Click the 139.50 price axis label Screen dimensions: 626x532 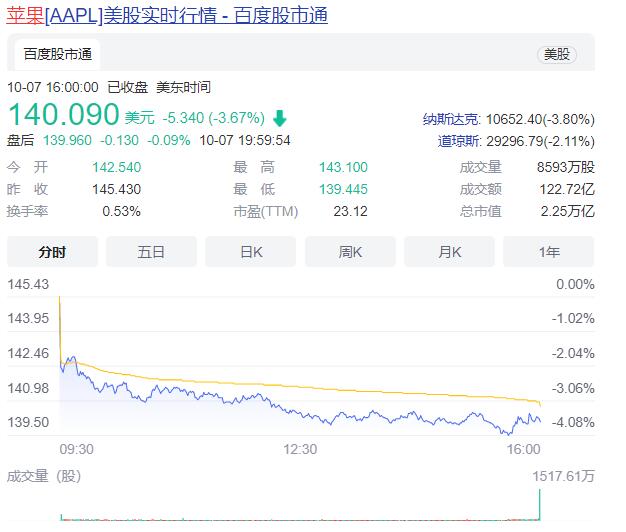[x=28, y=422]
